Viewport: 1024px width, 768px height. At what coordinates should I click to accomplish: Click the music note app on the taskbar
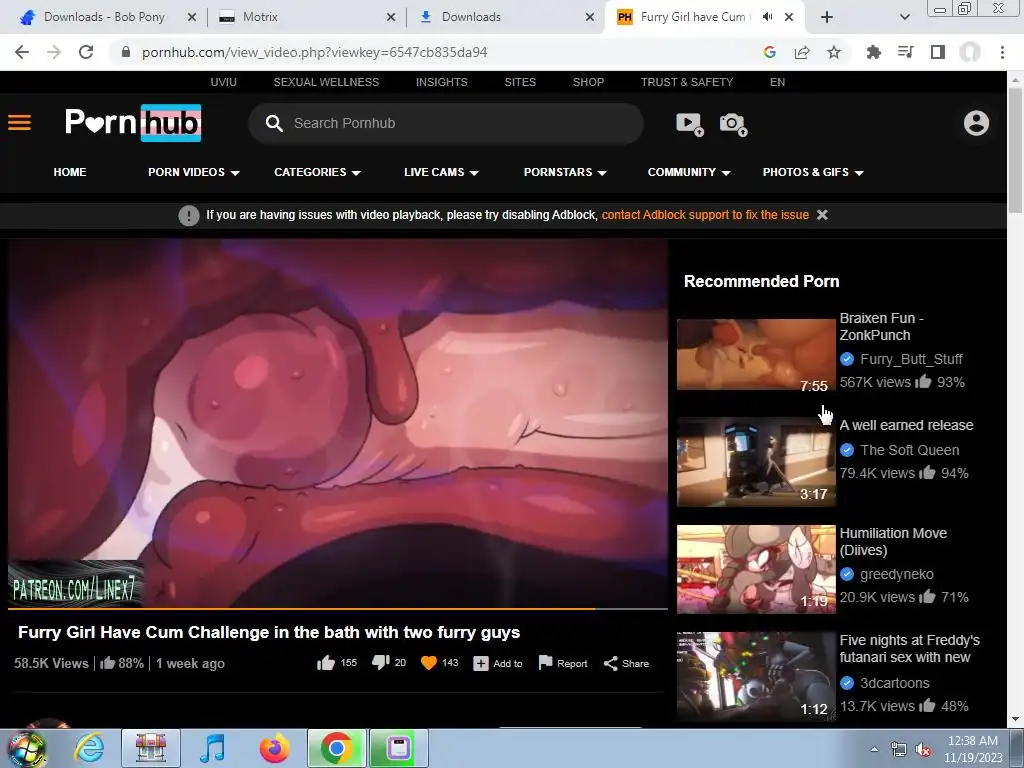click(213, 748)
